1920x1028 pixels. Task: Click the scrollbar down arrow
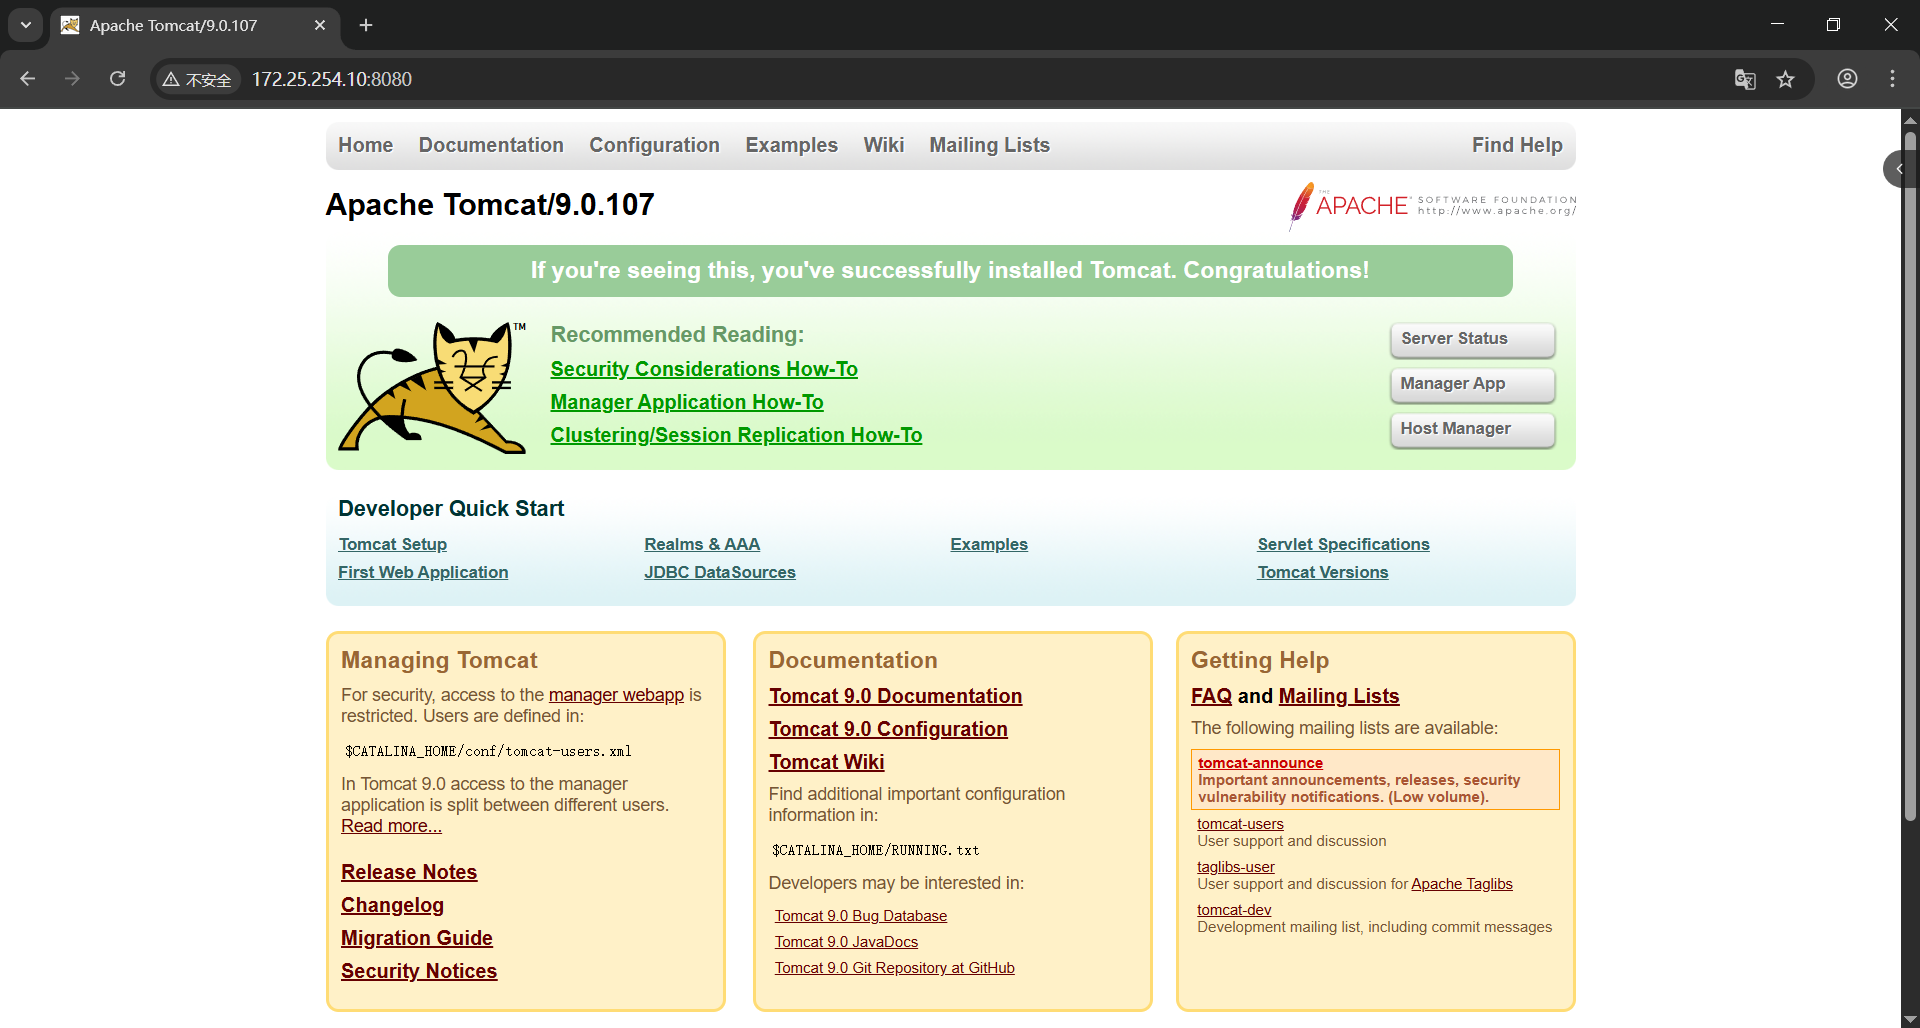(x=1910, y=1019)
